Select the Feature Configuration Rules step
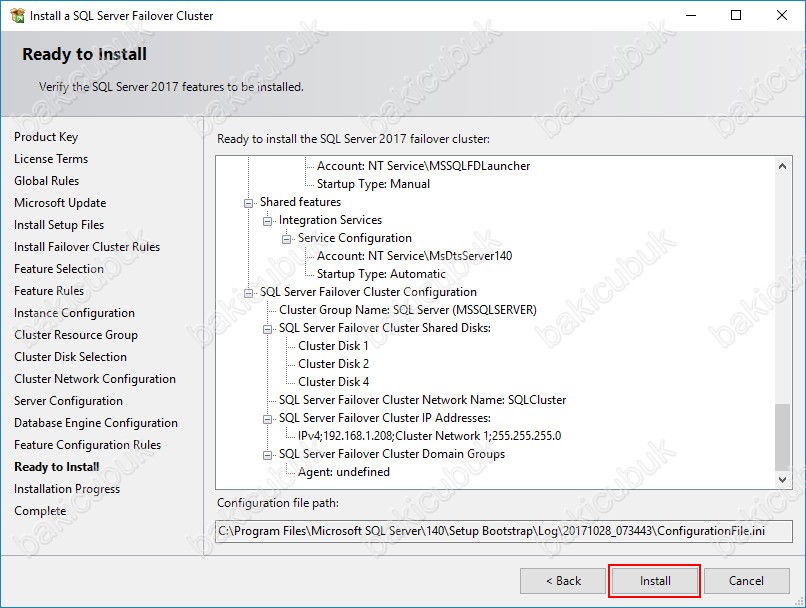This screenshot has height=608, width=806. 87,445
